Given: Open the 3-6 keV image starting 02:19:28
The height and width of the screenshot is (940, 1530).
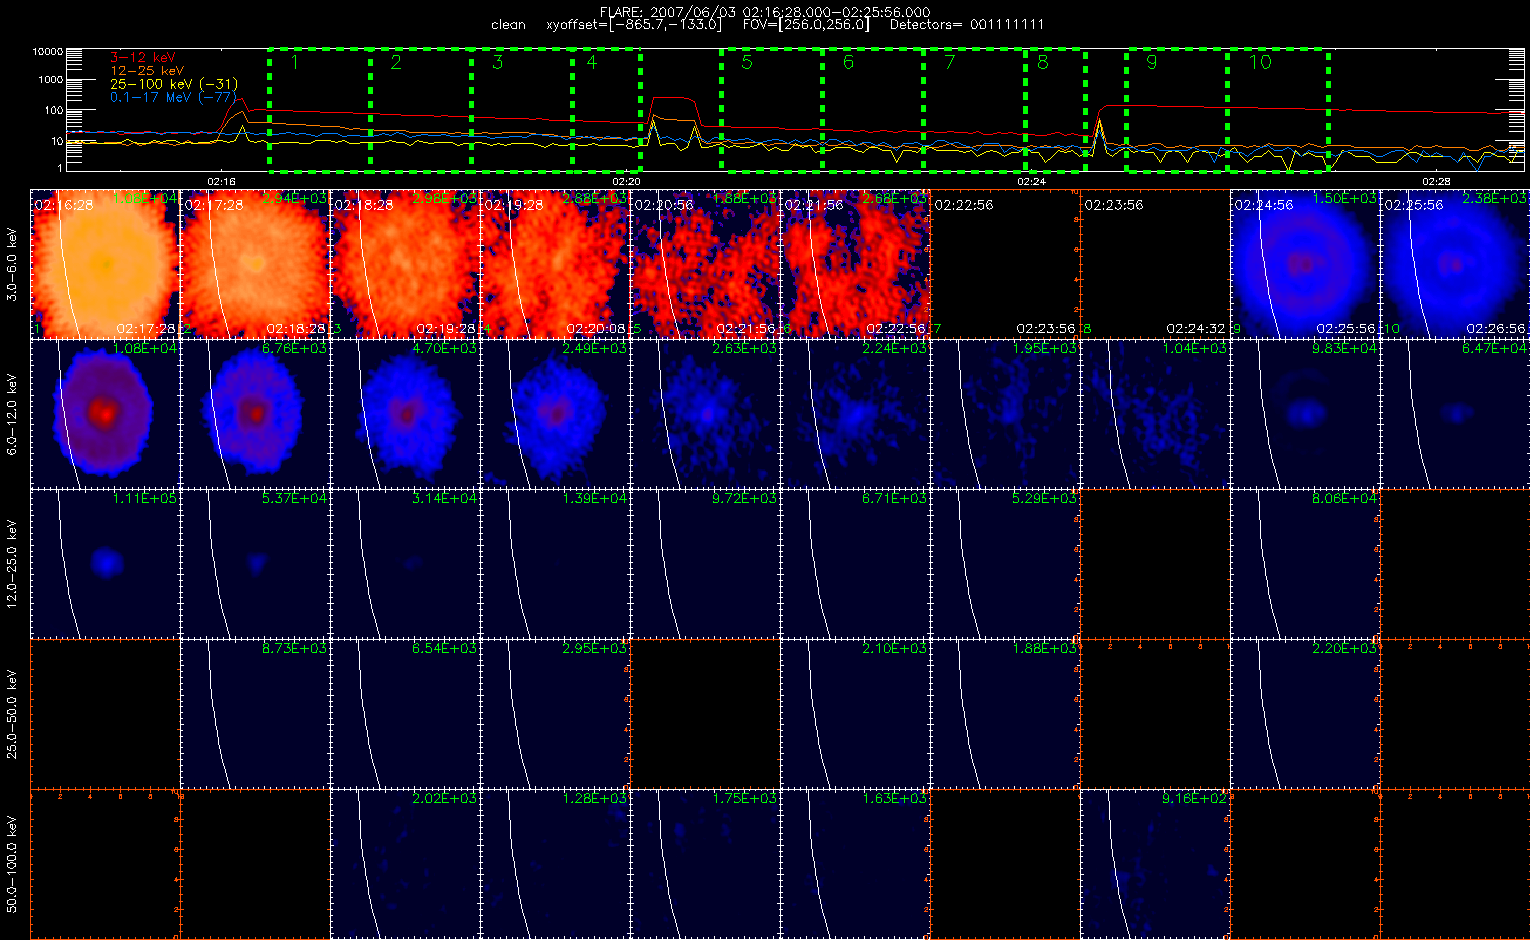Looking at the screenshot, I should [555, 263].
